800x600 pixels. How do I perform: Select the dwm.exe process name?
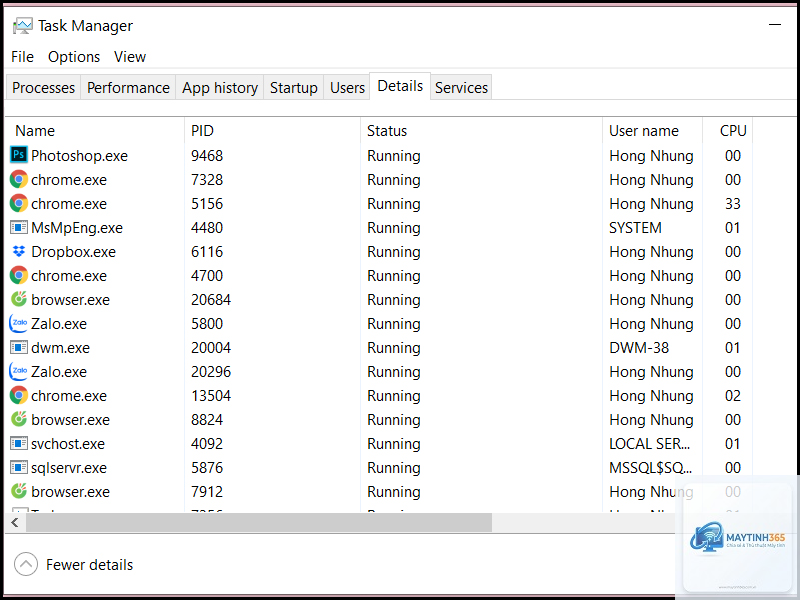click(x=60, y=347)
